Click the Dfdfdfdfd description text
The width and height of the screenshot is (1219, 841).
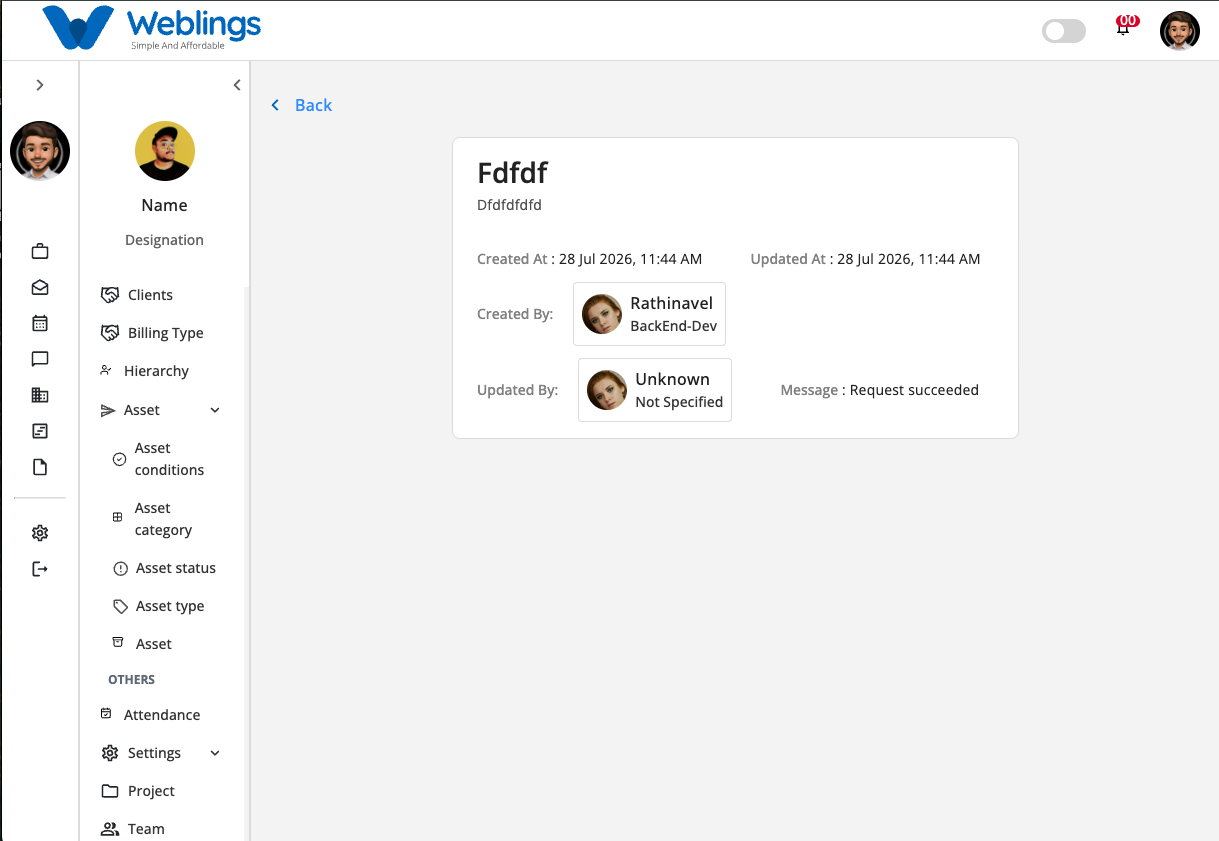(x=509, y=205)
